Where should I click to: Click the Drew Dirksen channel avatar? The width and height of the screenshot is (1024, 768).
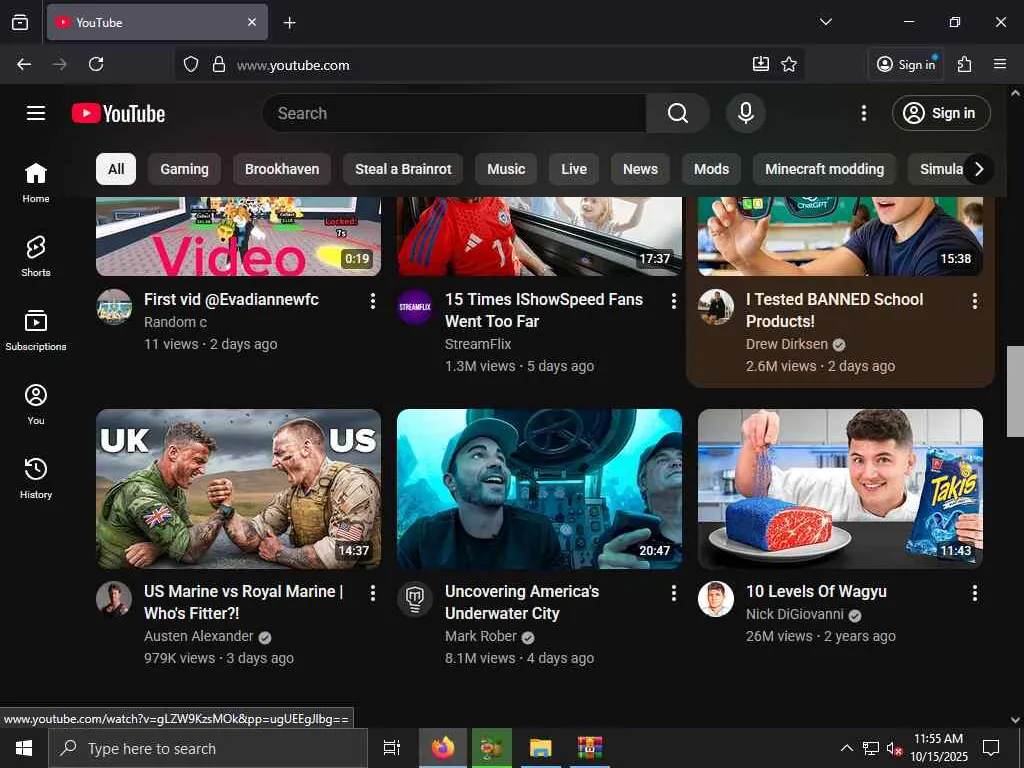pyautogui.click(x=716, y=307)
